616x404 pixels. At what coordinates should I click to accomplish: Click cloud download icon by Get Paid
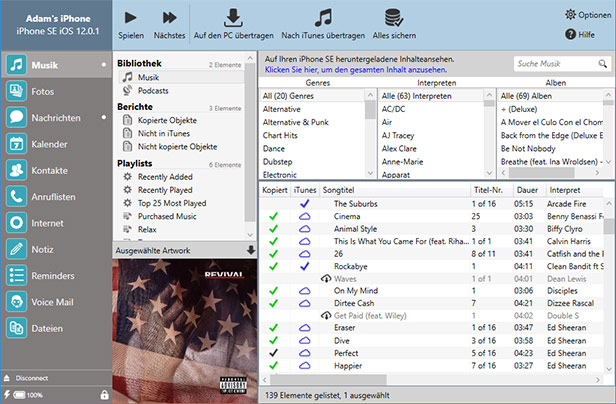point(326,315)
